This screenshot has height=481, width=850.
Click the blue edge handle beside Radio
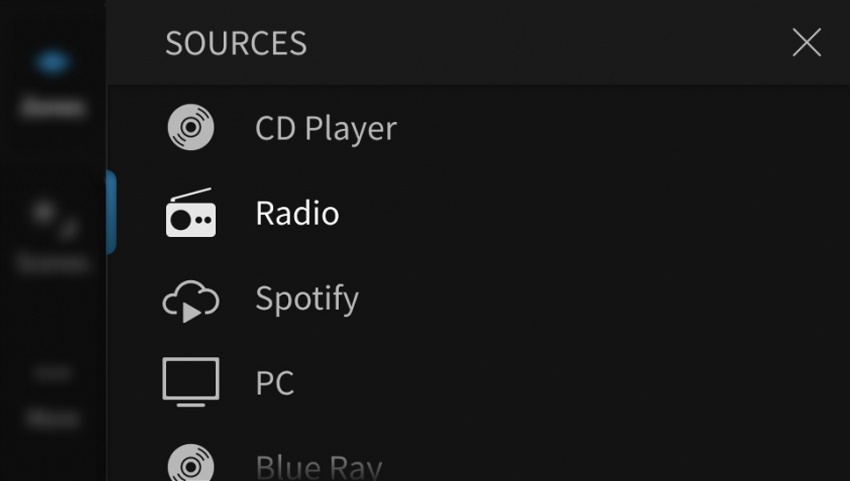(111, 212)
